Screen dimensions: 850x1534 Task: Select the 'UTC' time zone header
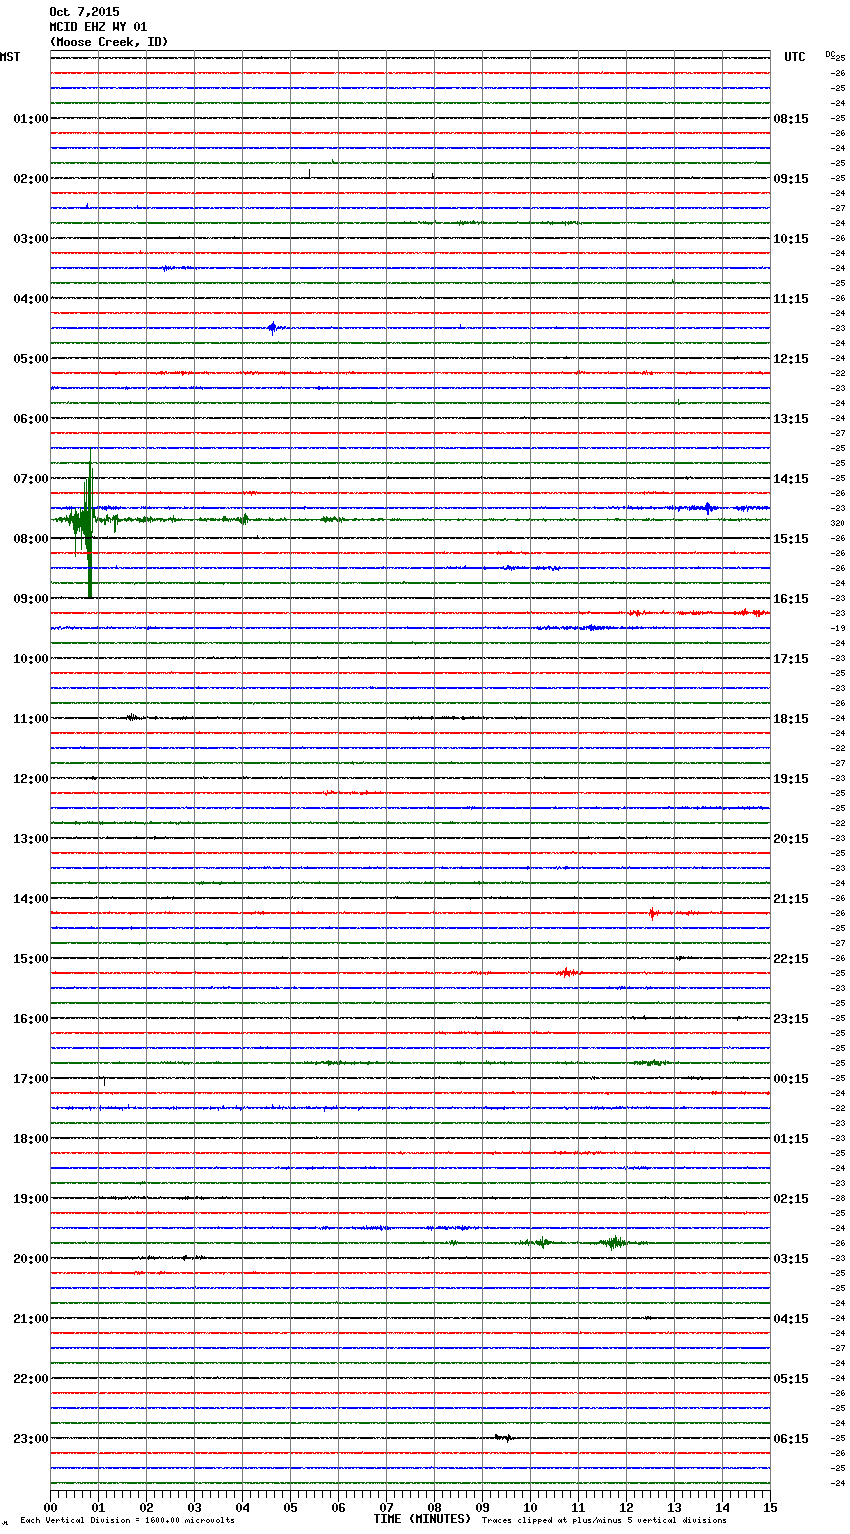(x=795, y=57)
